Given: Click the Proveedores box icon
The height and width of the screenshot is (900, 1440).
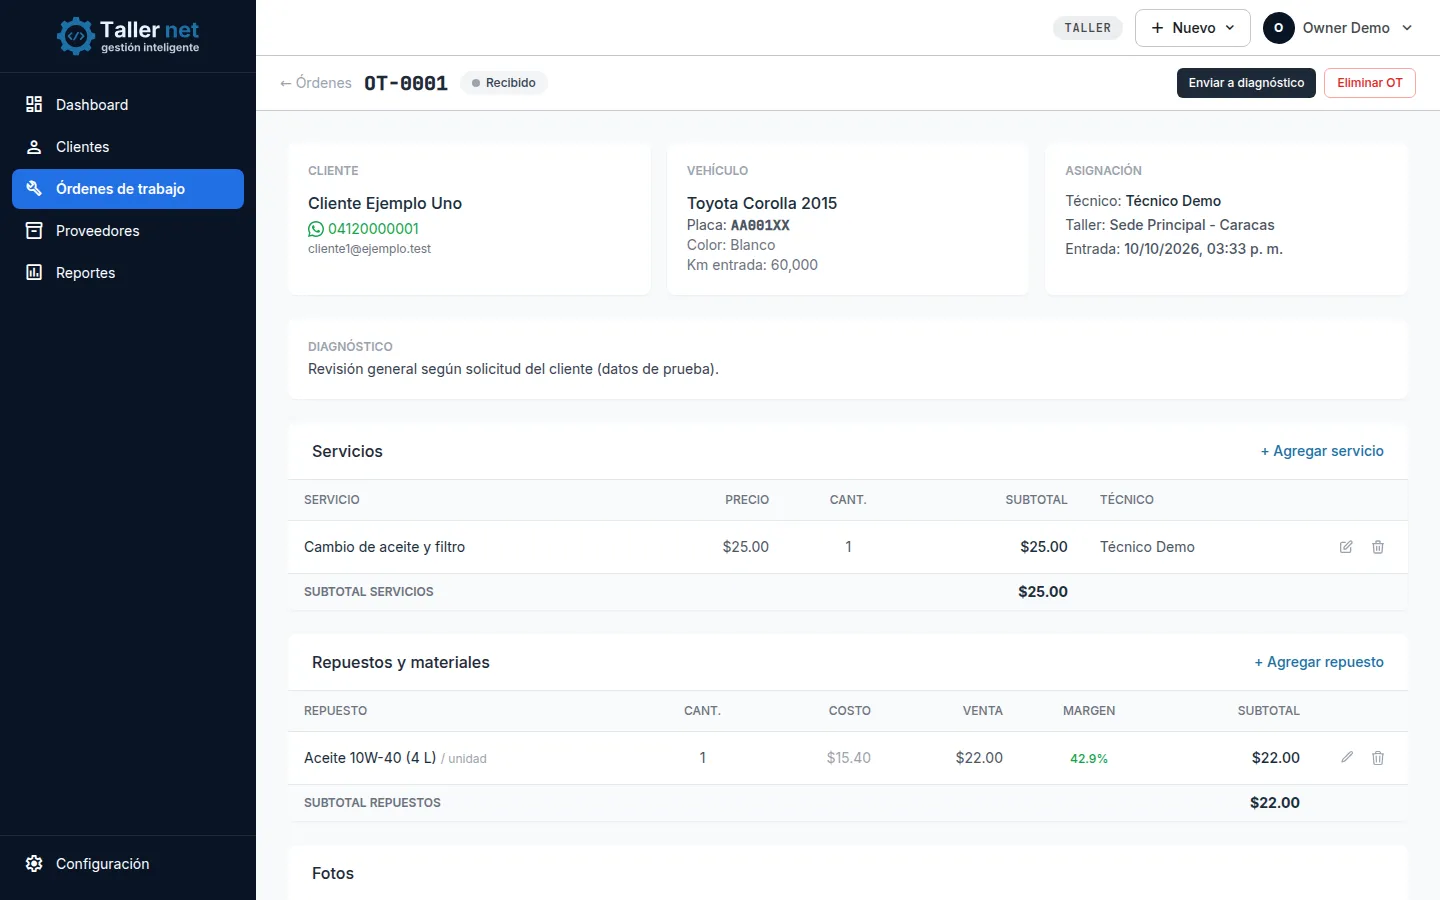Looking at the screenshot, I should tap(34, 231).
